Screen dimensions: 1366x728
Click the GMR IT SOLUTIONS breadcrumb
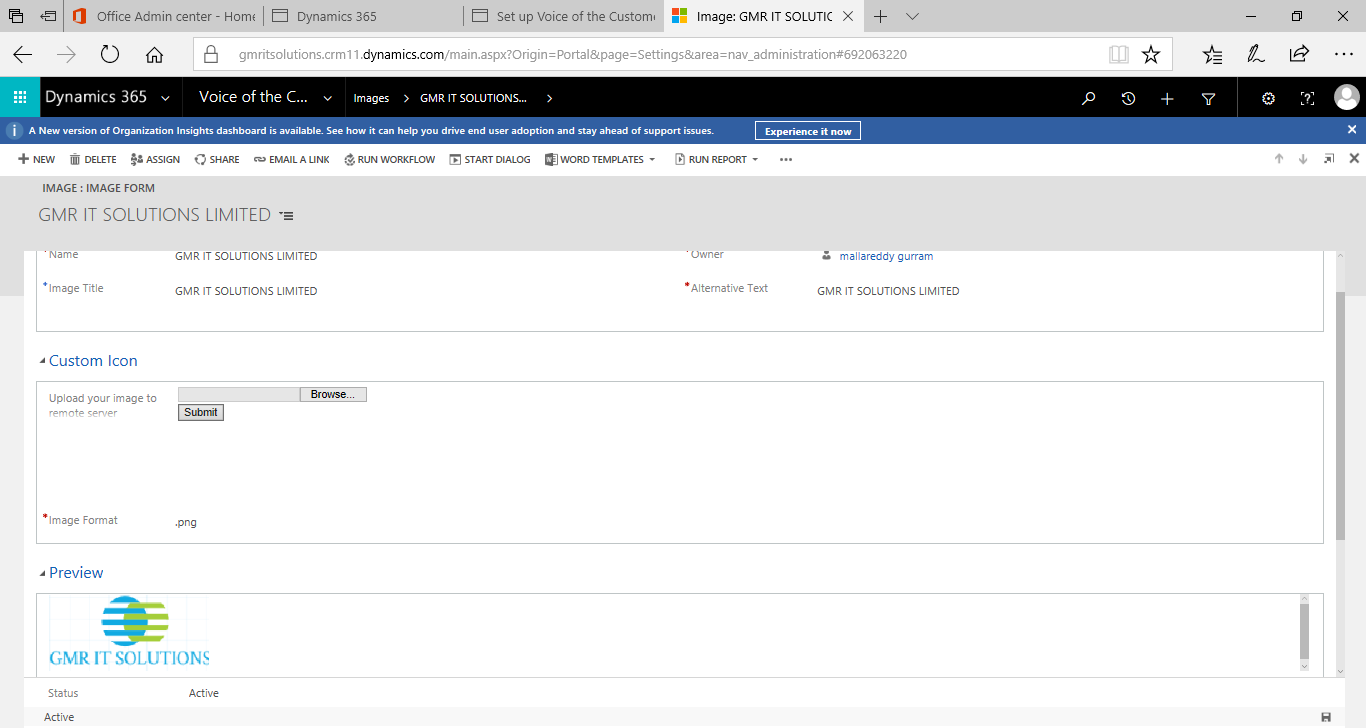[473, 98]
